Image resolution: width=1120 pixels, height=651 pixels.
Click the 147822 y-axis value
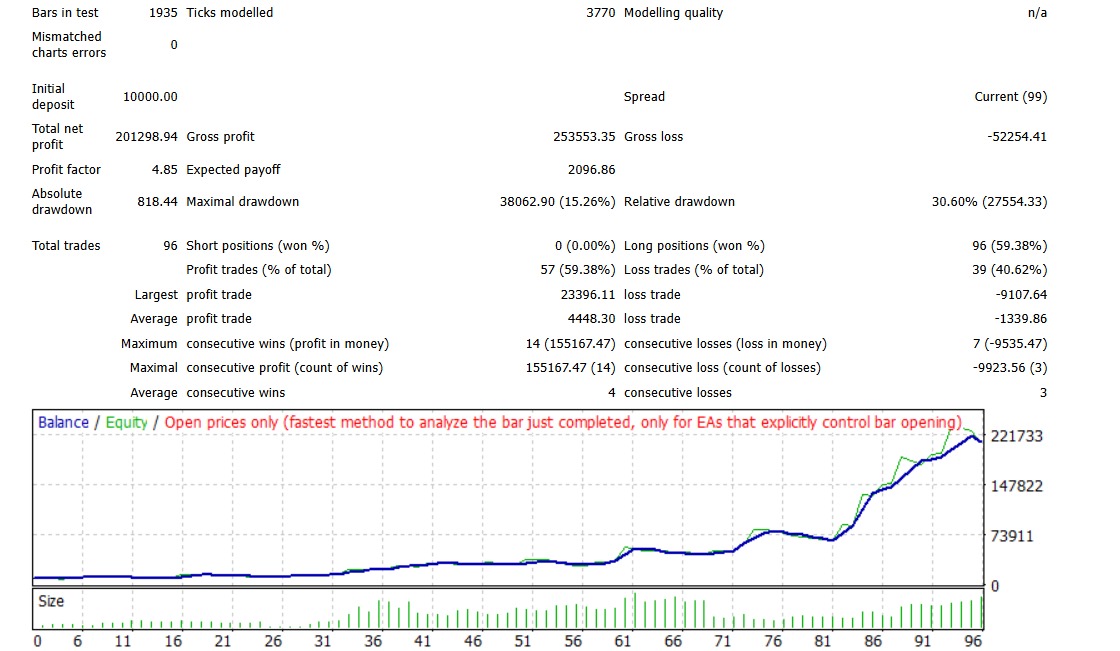click(1016, 486)
